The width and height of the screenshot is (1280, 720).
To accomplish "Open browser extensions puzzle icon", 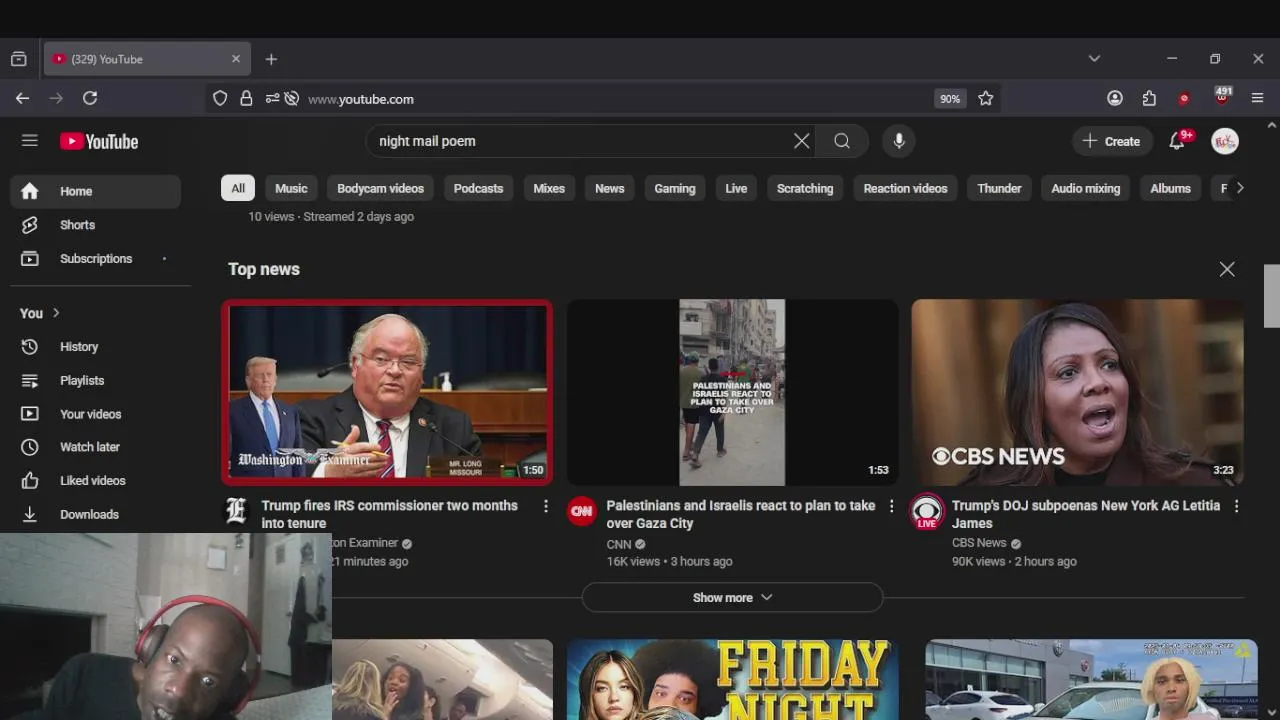I will pyautogui.click(x=1149, y=98).
